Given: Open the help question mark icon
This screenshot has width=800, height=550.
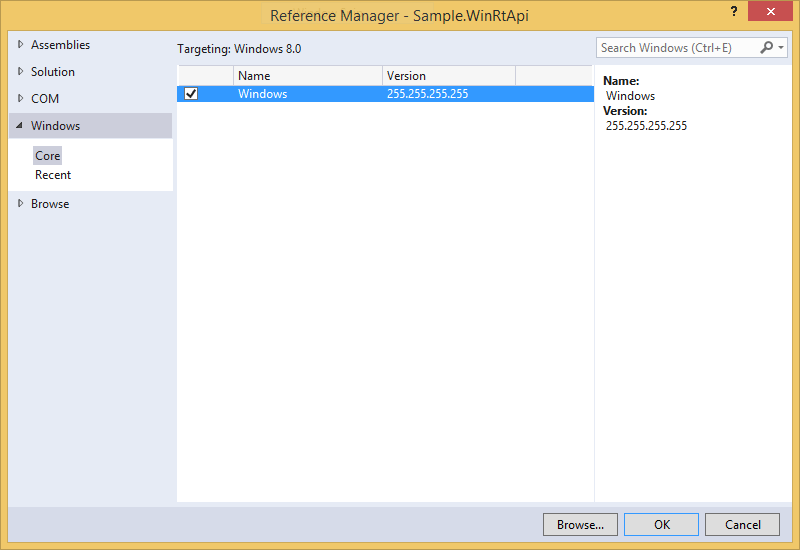Looking at the screenshot, I should [x=734, y=11].
